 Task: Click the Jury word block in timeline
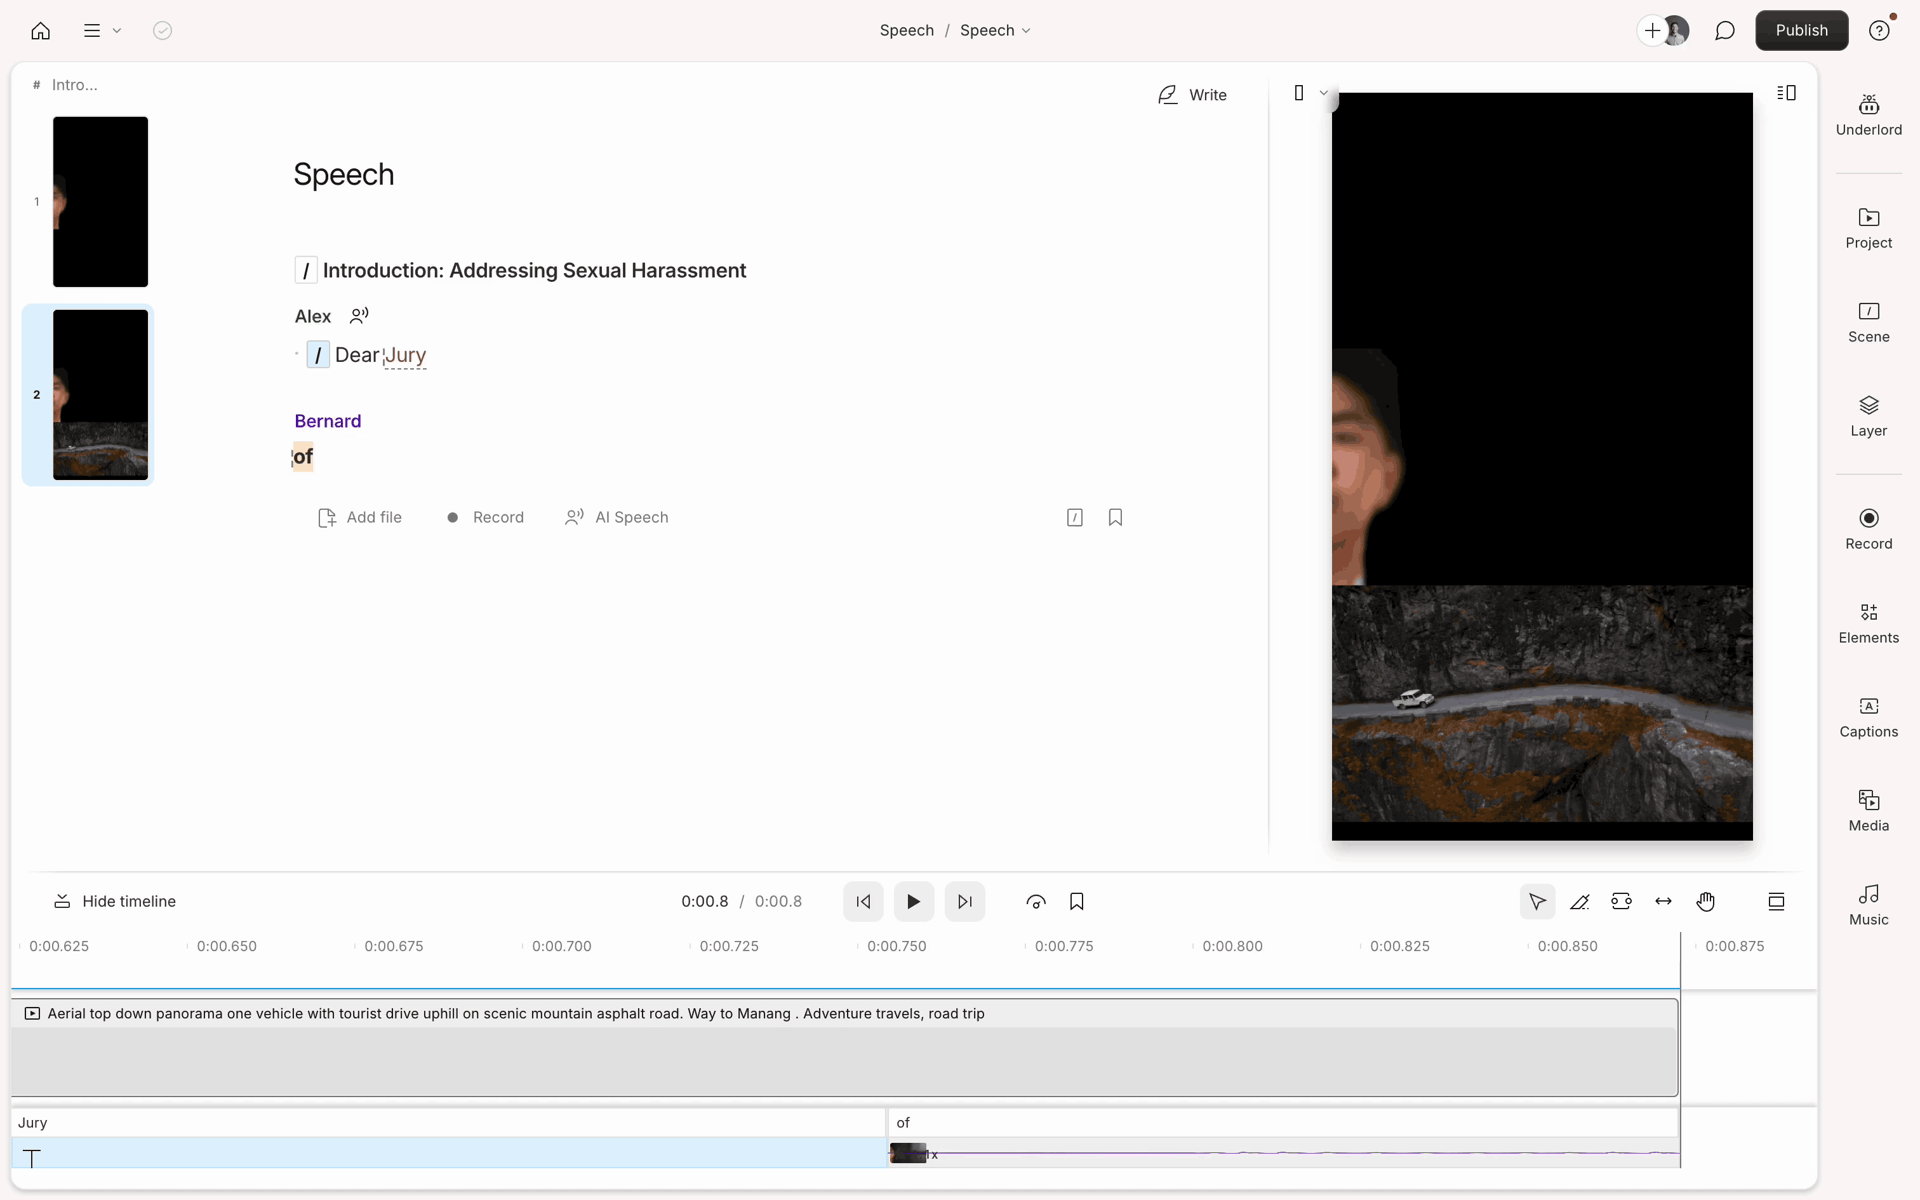448,1123
